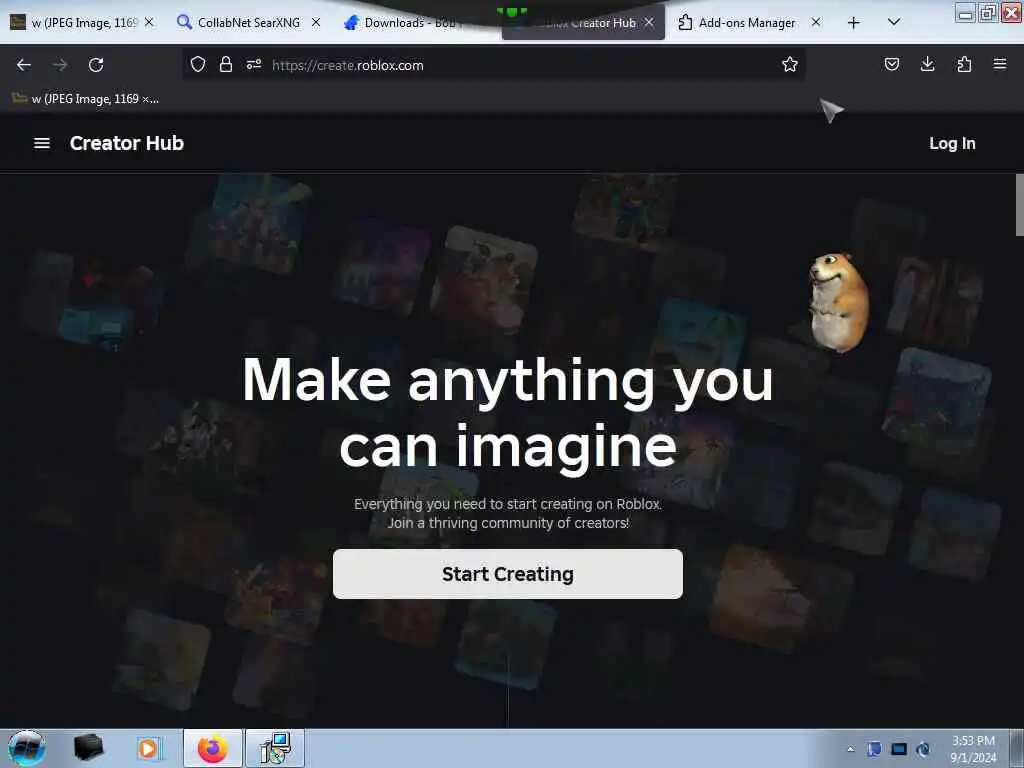Close the Roblox Creator Hub tab

tap(649, 22)
